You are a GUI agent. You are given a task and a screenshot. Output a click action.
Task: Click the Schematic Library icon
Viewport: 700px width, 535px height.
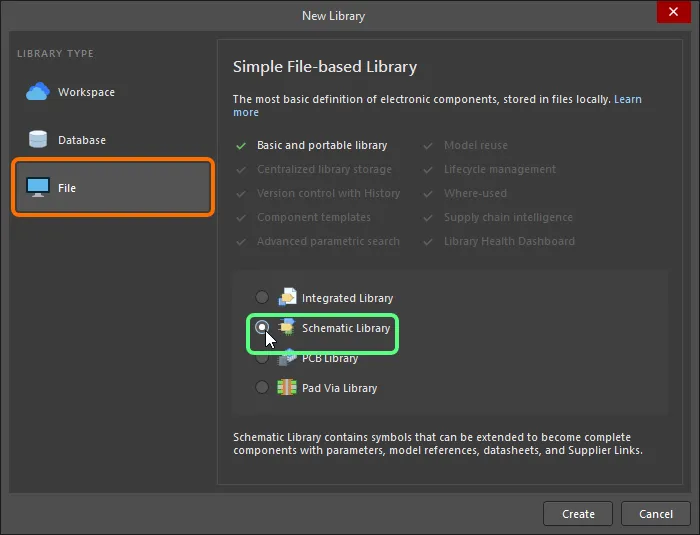tap(287, 327)
